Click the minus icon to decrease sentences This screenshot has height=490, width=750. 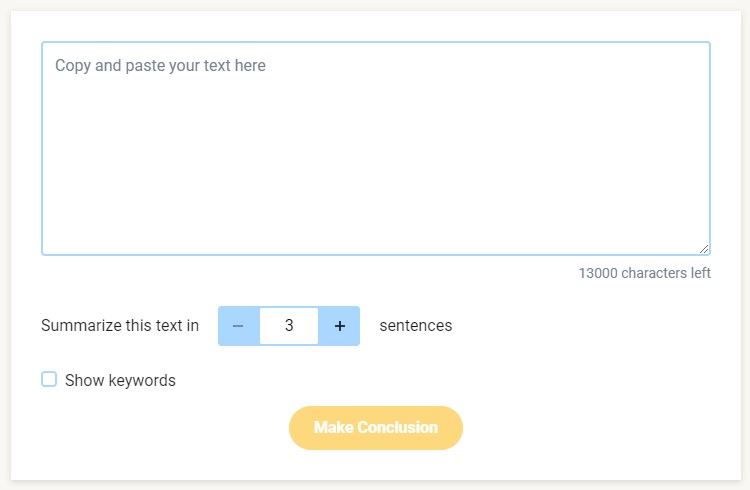238,326
